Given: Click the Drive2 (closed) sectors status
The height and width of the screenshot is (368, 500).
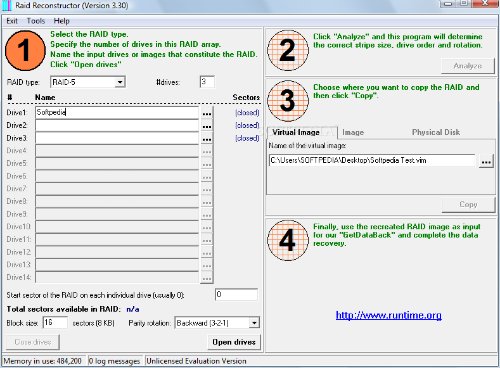Looking at the screenshot, I should coord(247,125).
